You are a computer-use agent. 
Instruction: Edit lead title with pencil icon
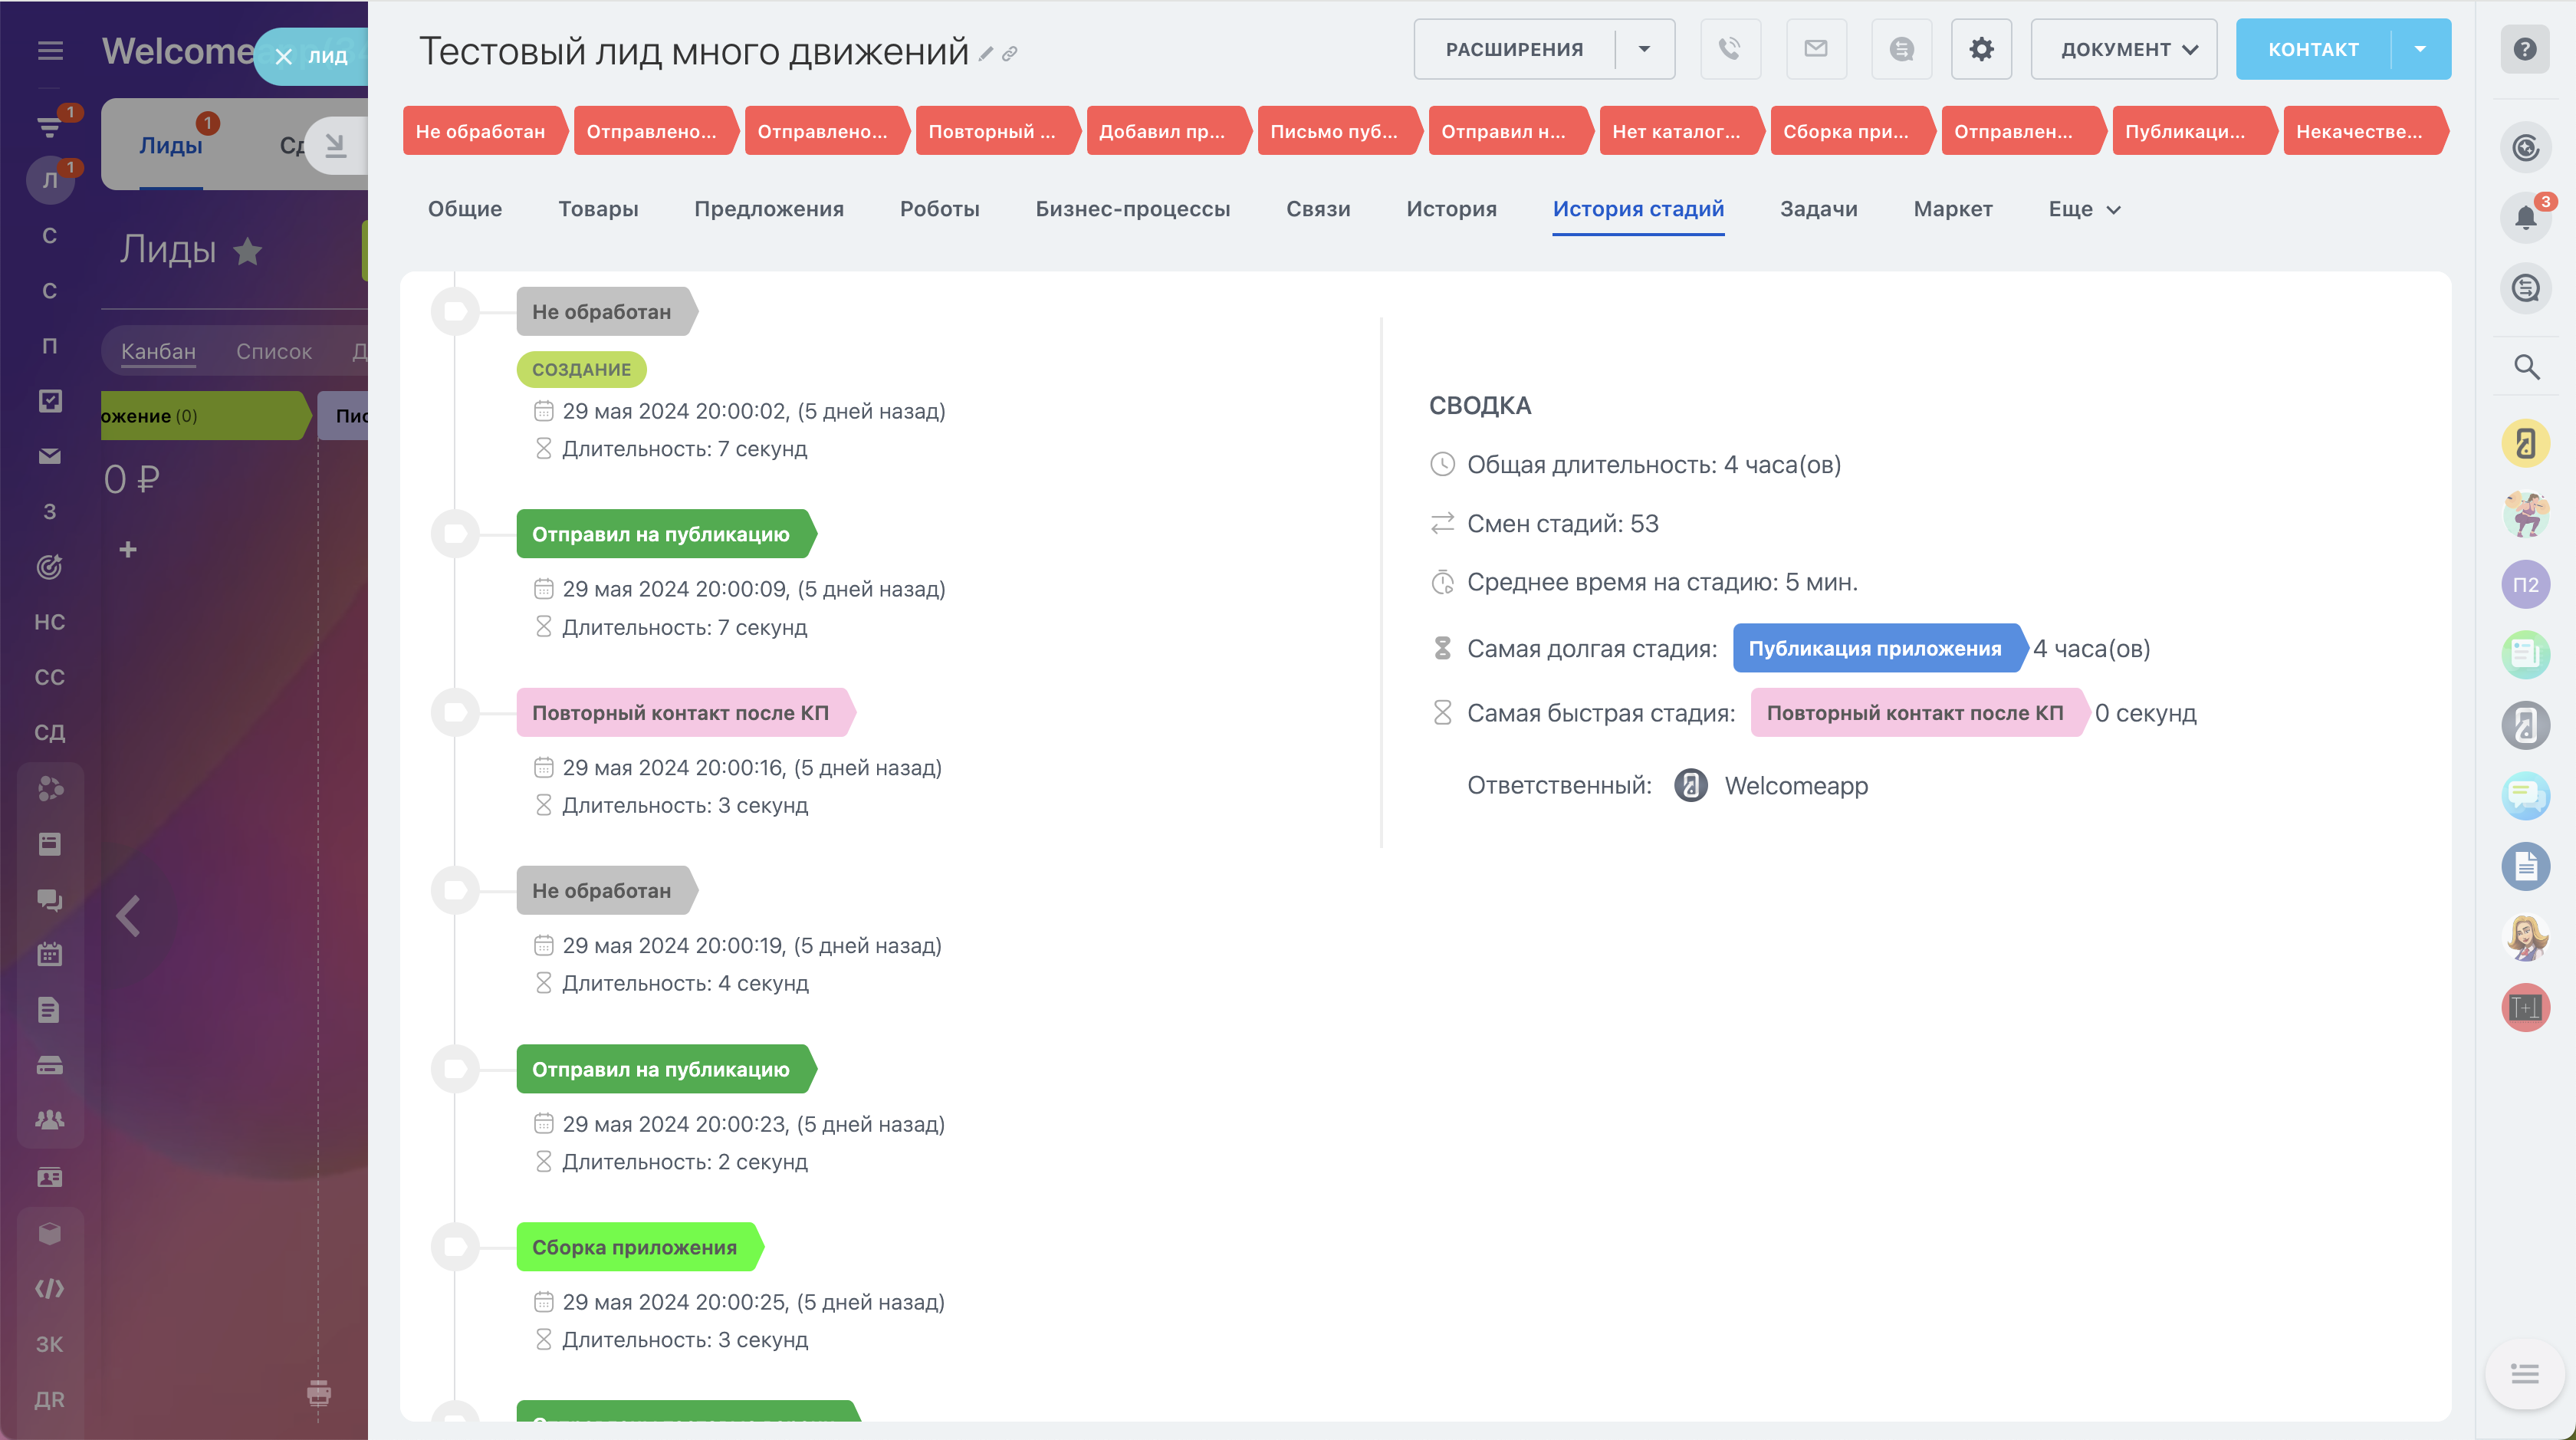coord(986,54)
